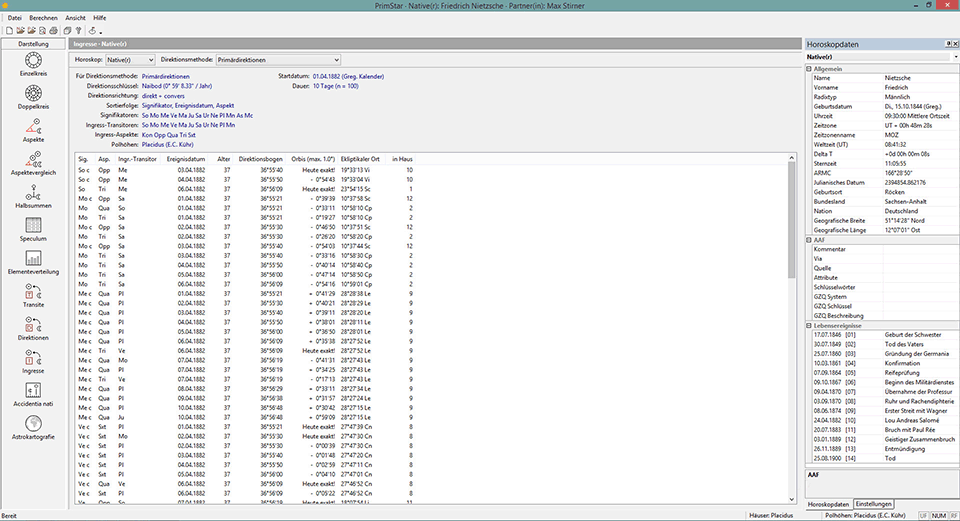Pin the Horoskopdaten panel

pos(948,44)
